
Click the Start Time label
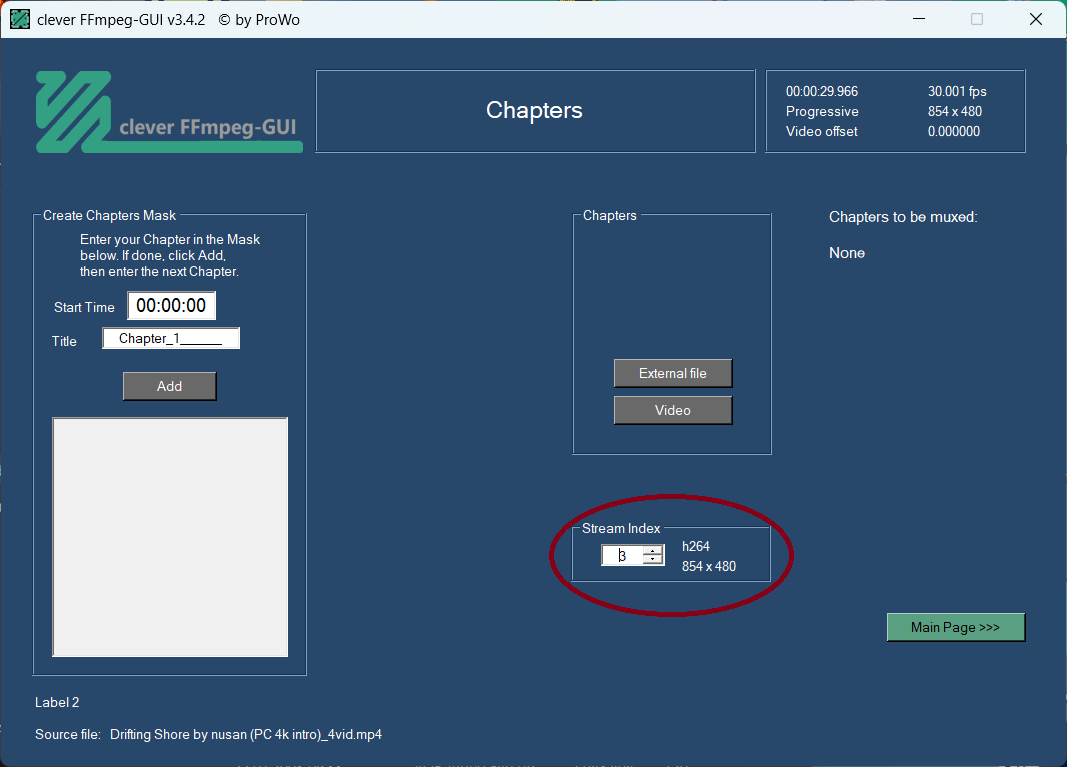pyautogui.click(x=84, y=308)
